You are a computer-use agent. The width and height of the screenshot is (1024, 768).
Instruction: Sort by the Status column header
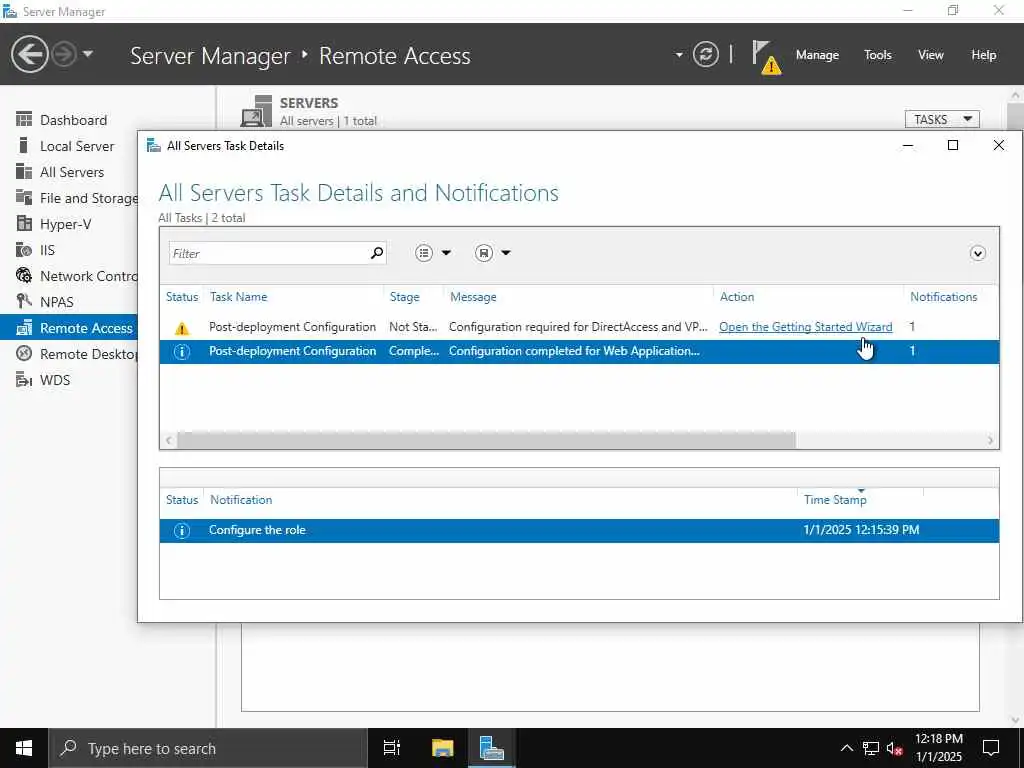tap(182, 296)
